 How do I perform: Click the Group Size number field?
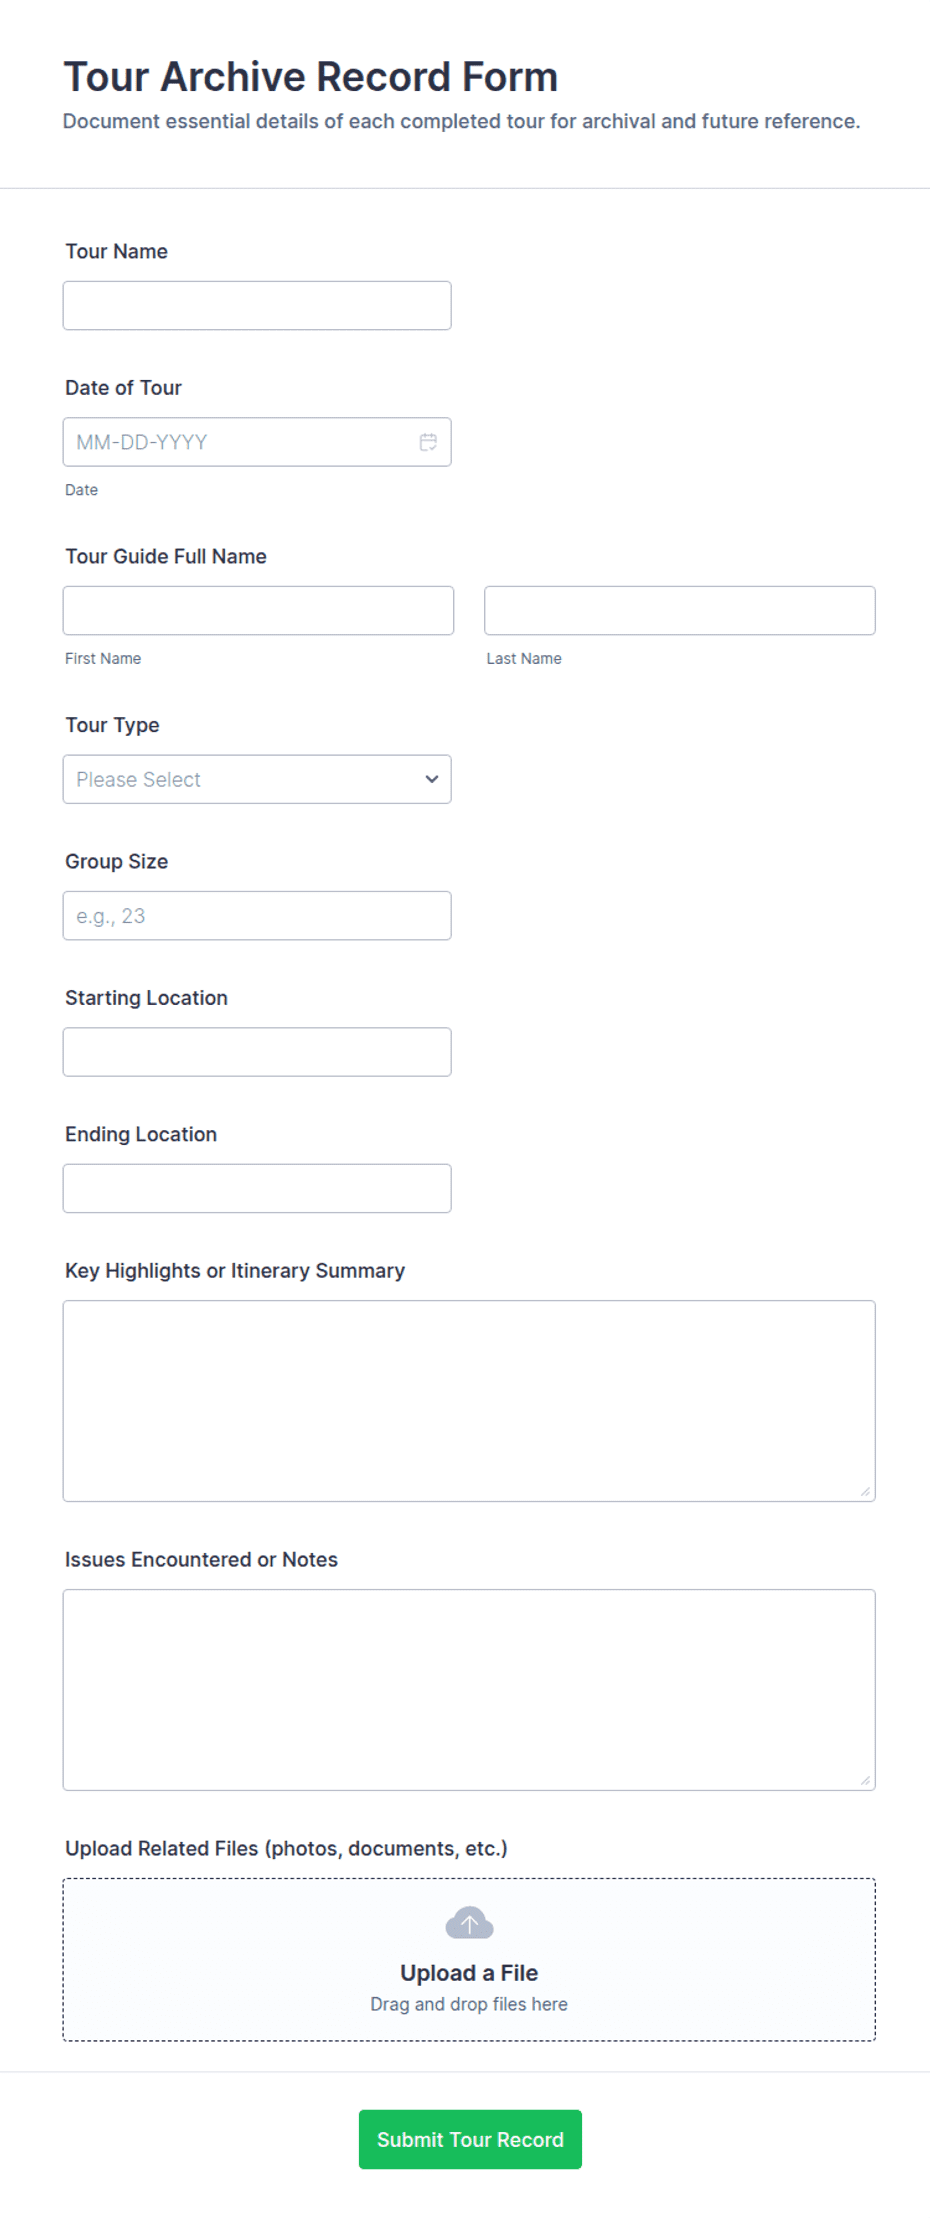257,916
